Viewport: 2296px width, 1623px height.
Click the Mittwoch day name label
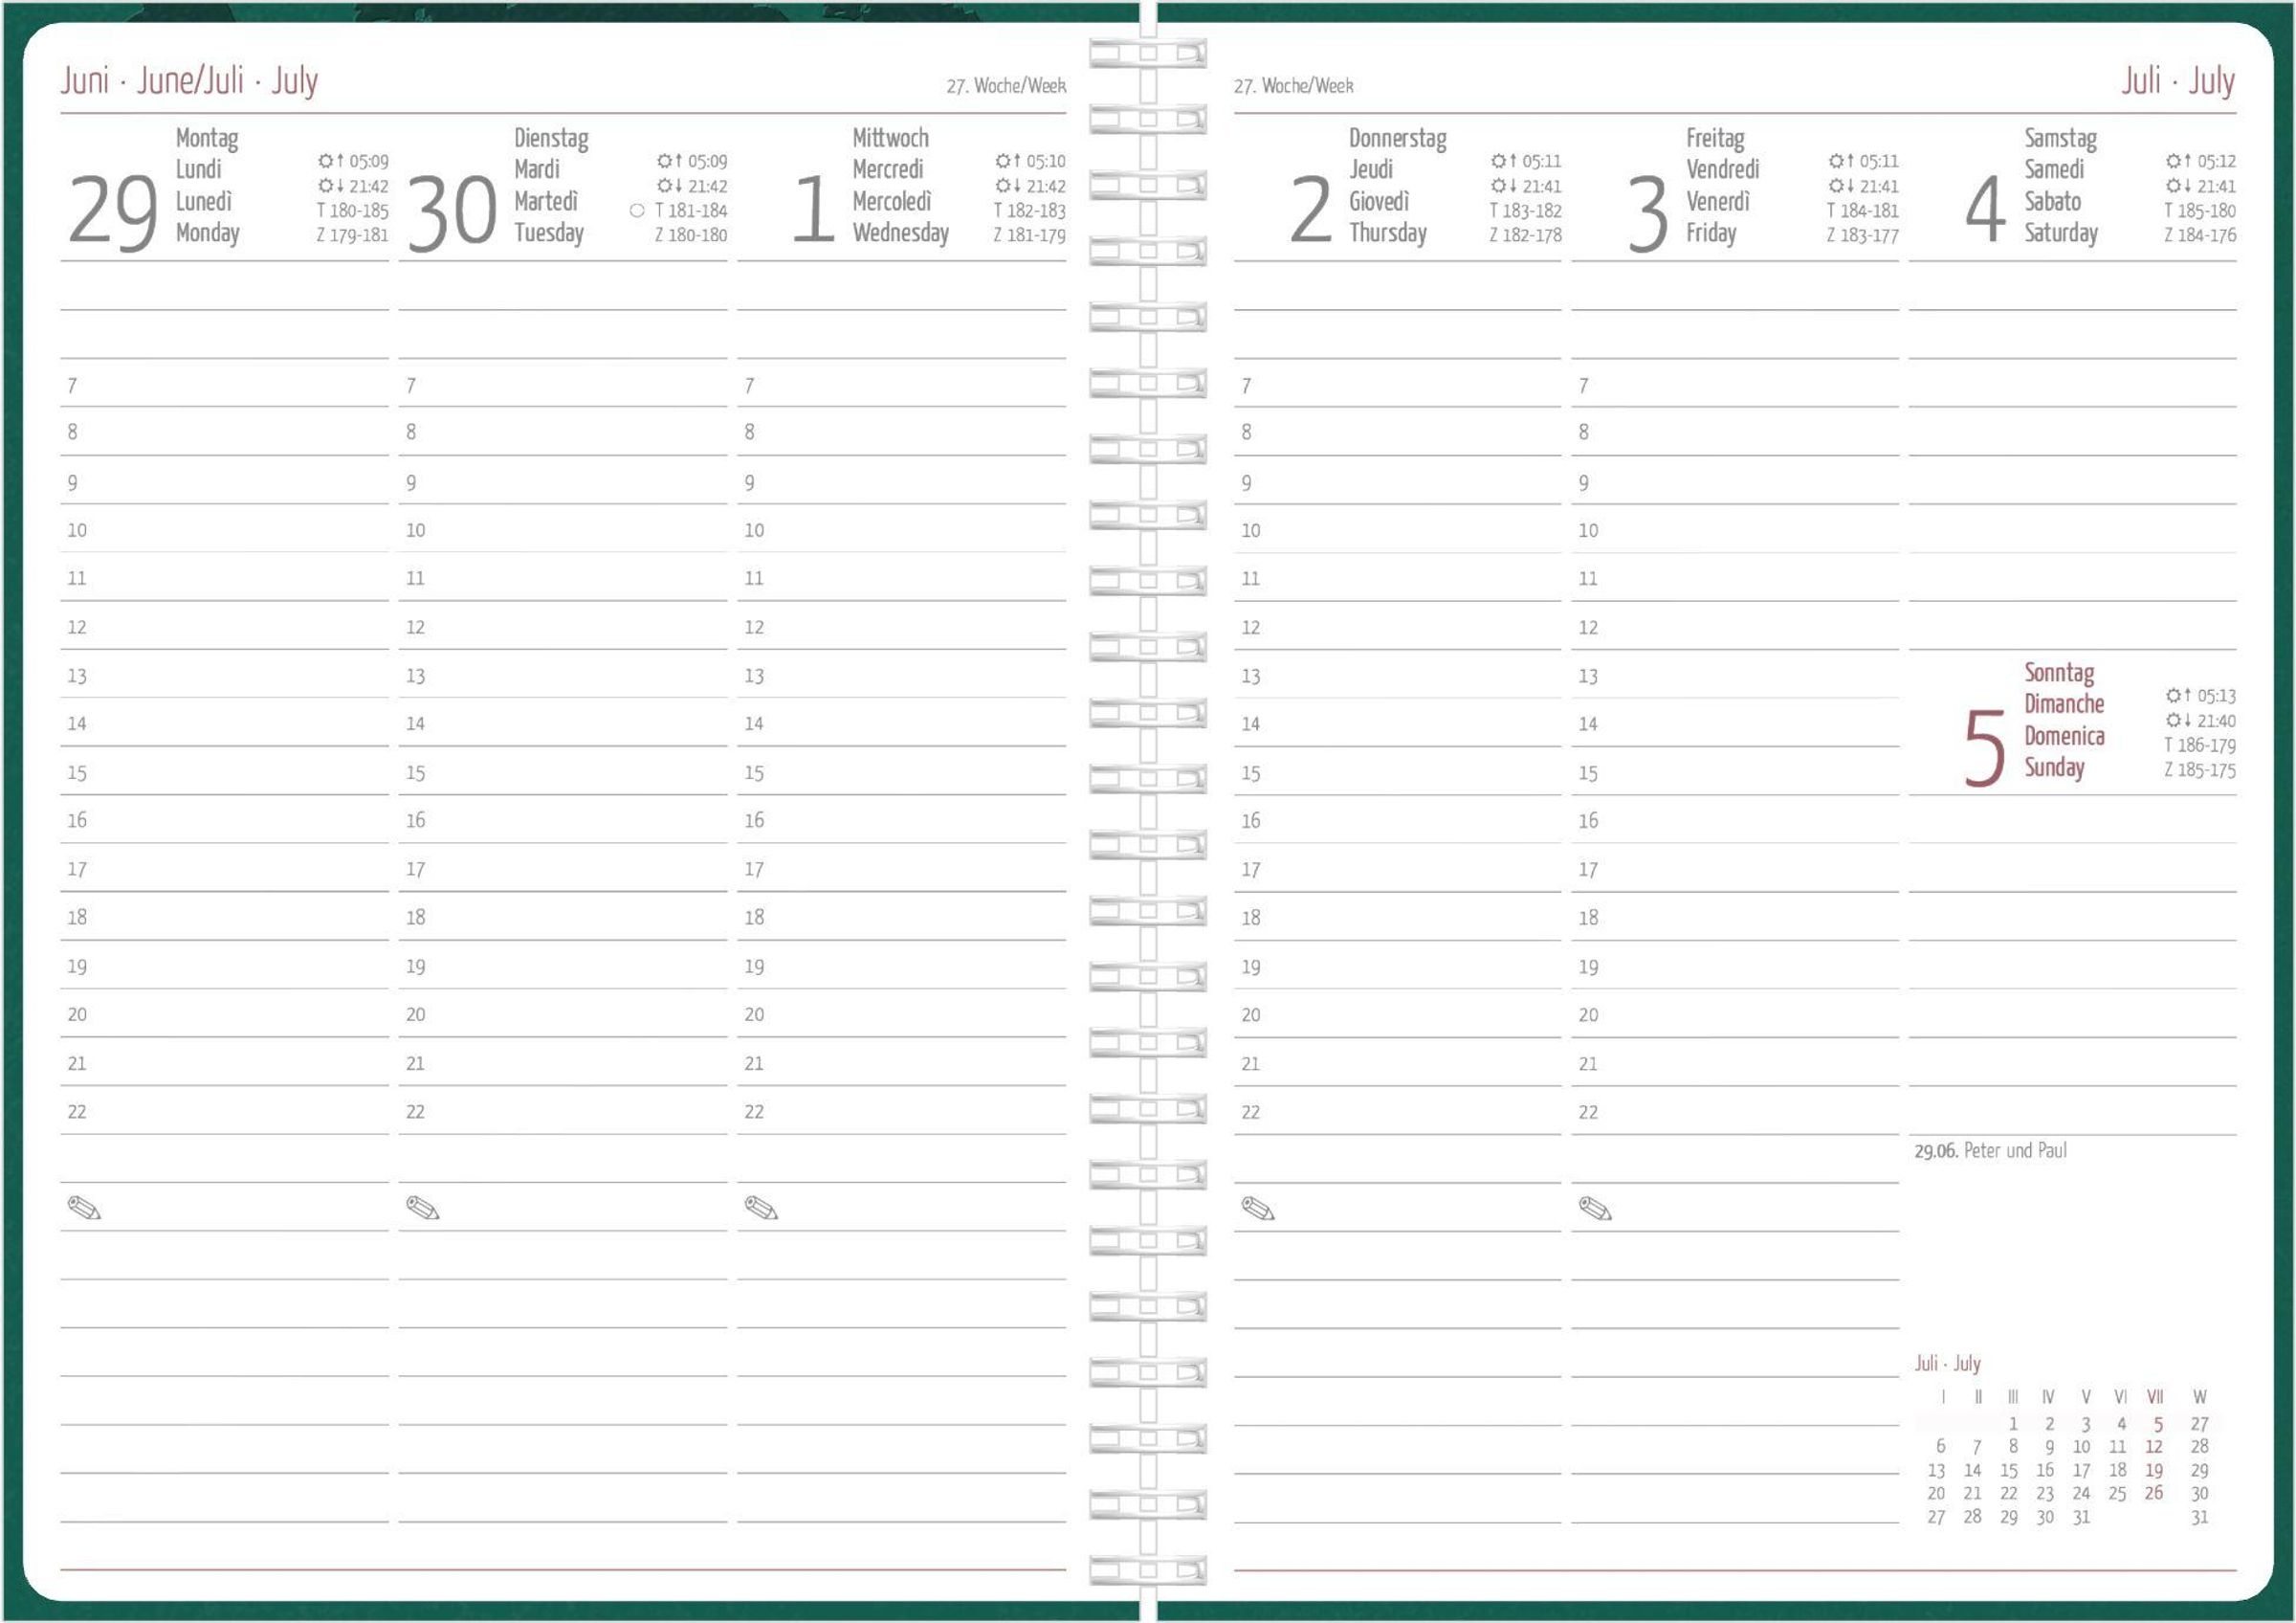890,138
